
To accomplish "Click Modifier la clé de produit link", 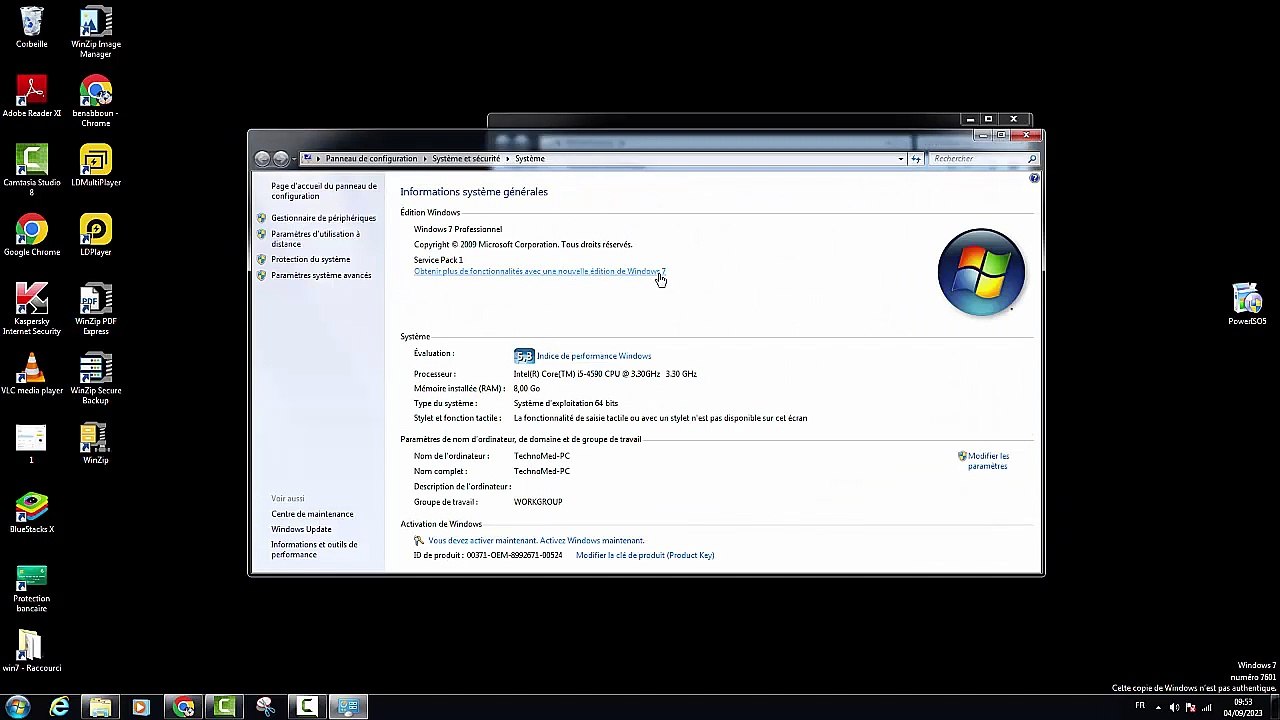I will tap(645, 555).
